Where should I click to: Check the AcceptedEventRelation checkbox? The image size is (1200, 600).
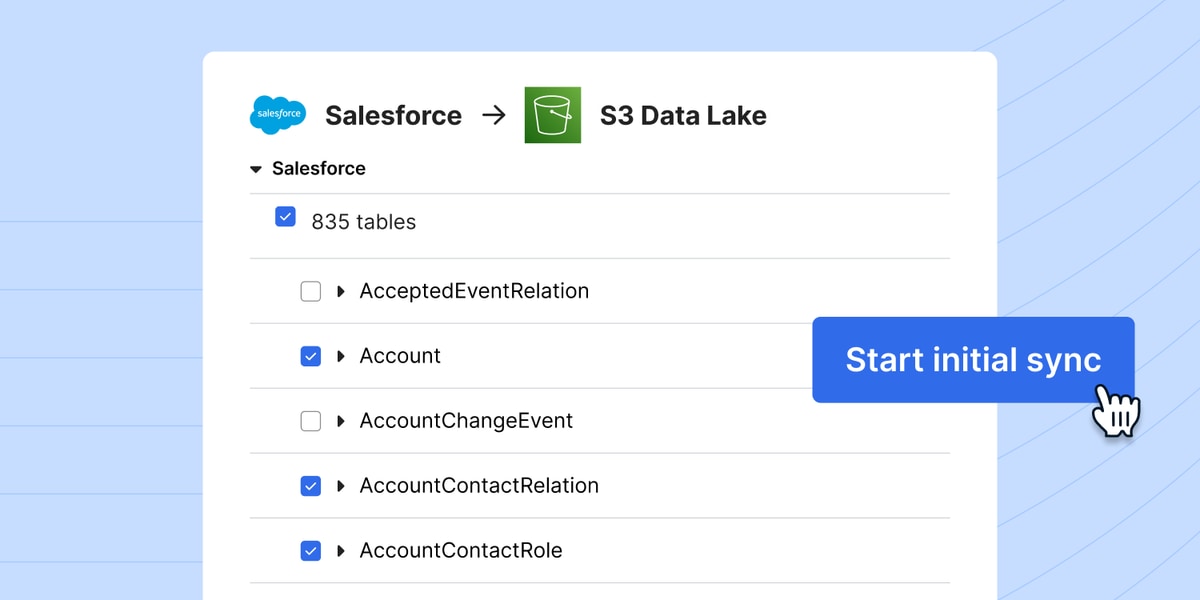[311, 291]
